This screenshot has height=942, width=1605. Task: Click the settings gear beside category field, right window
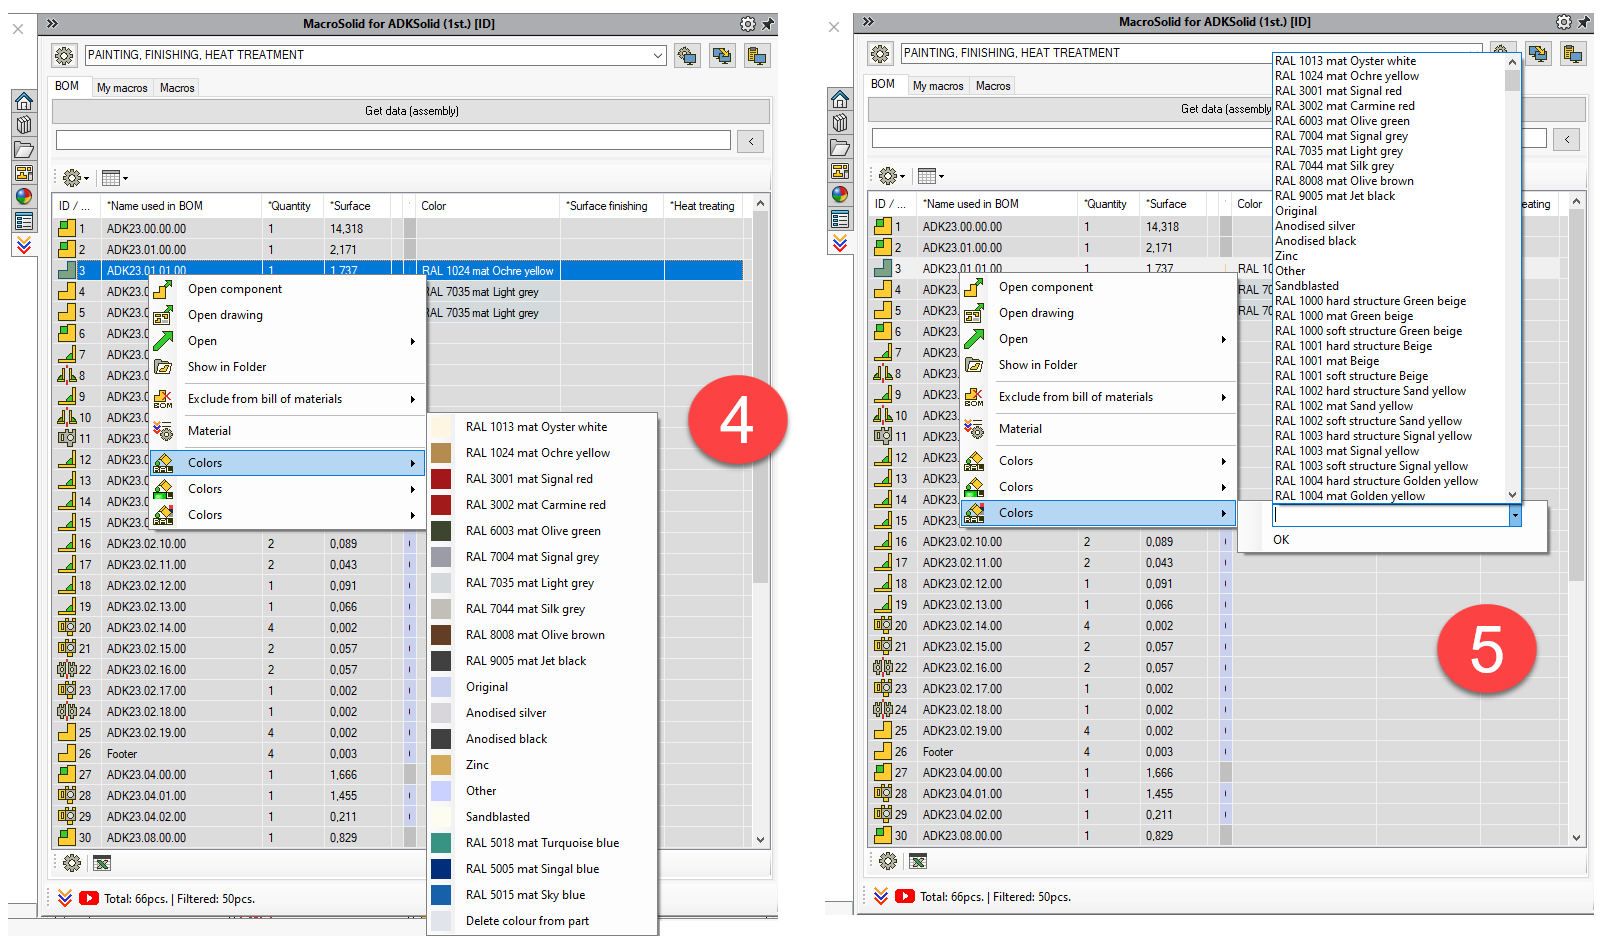pos(880,53)
